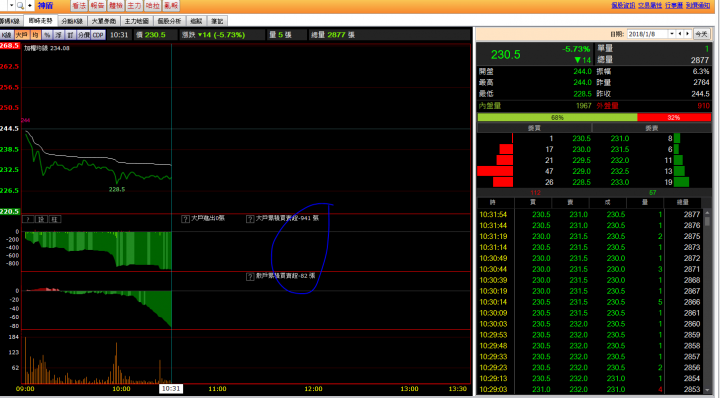Image resolution: width=720 pixels, height=398 pixels.
Task: Click the 32% red outer volume bar
Action: point(674,118)
